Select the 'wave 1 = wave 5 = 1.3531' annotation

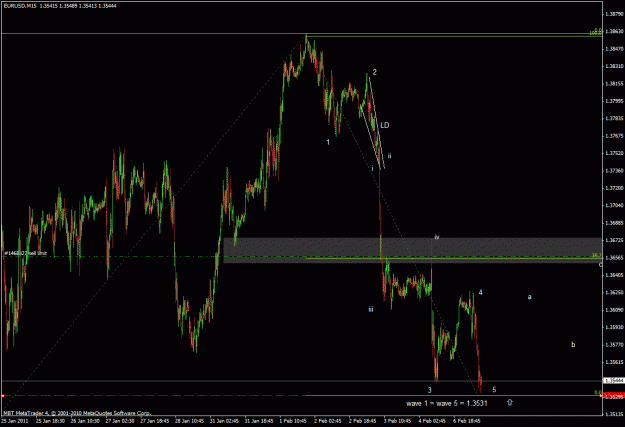(446, 403)
